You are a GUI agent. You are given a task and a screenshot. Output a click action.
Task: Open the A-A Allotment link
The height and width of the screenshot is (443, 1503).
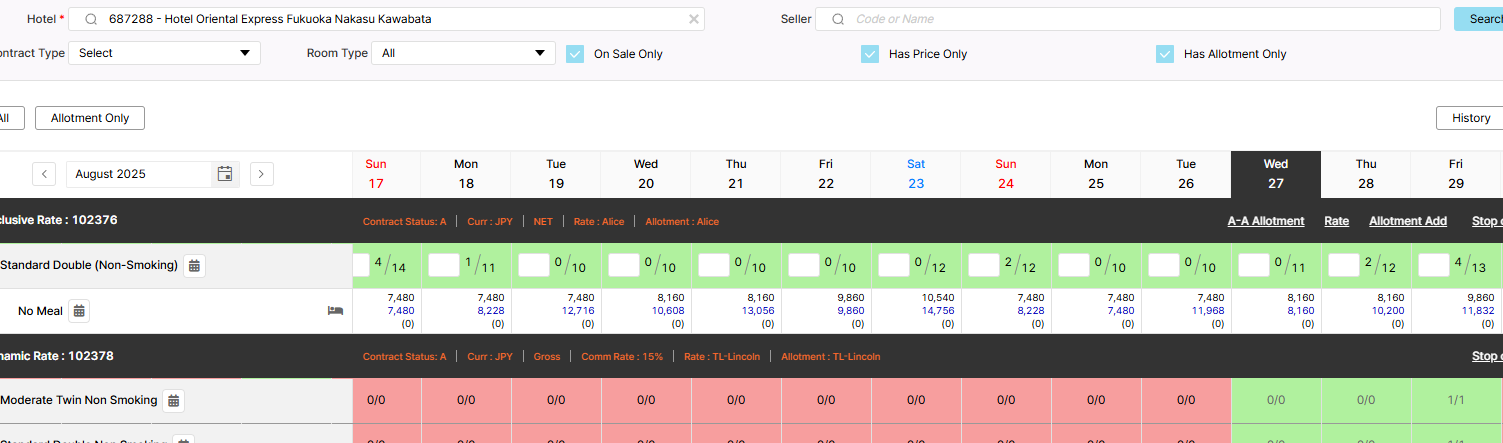click(1266, 221)
